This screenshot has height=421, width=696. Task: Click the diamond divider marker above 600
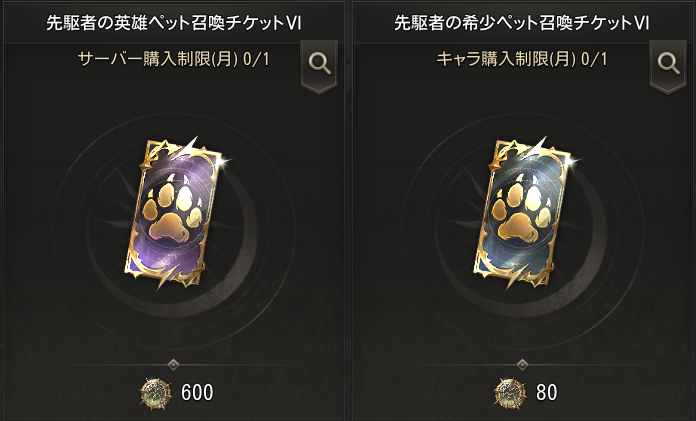(x=174, y=365)
